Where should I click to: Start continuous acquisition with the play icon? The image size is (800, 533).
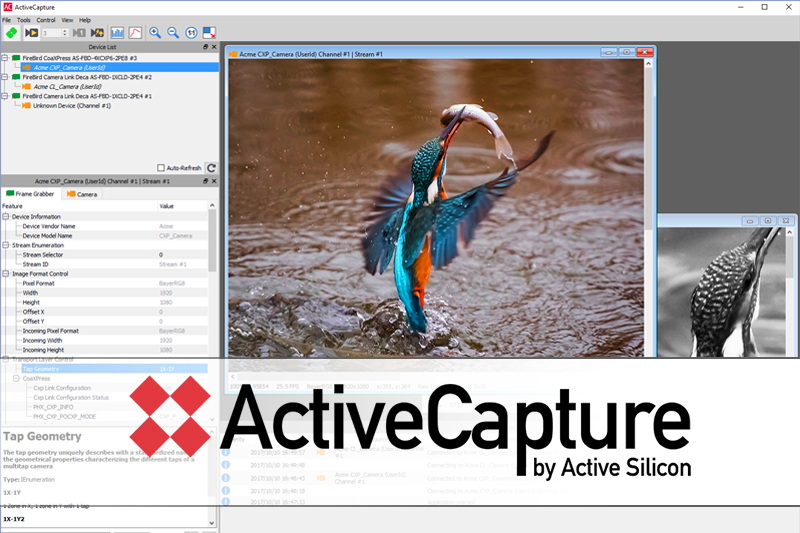point(32,33)
